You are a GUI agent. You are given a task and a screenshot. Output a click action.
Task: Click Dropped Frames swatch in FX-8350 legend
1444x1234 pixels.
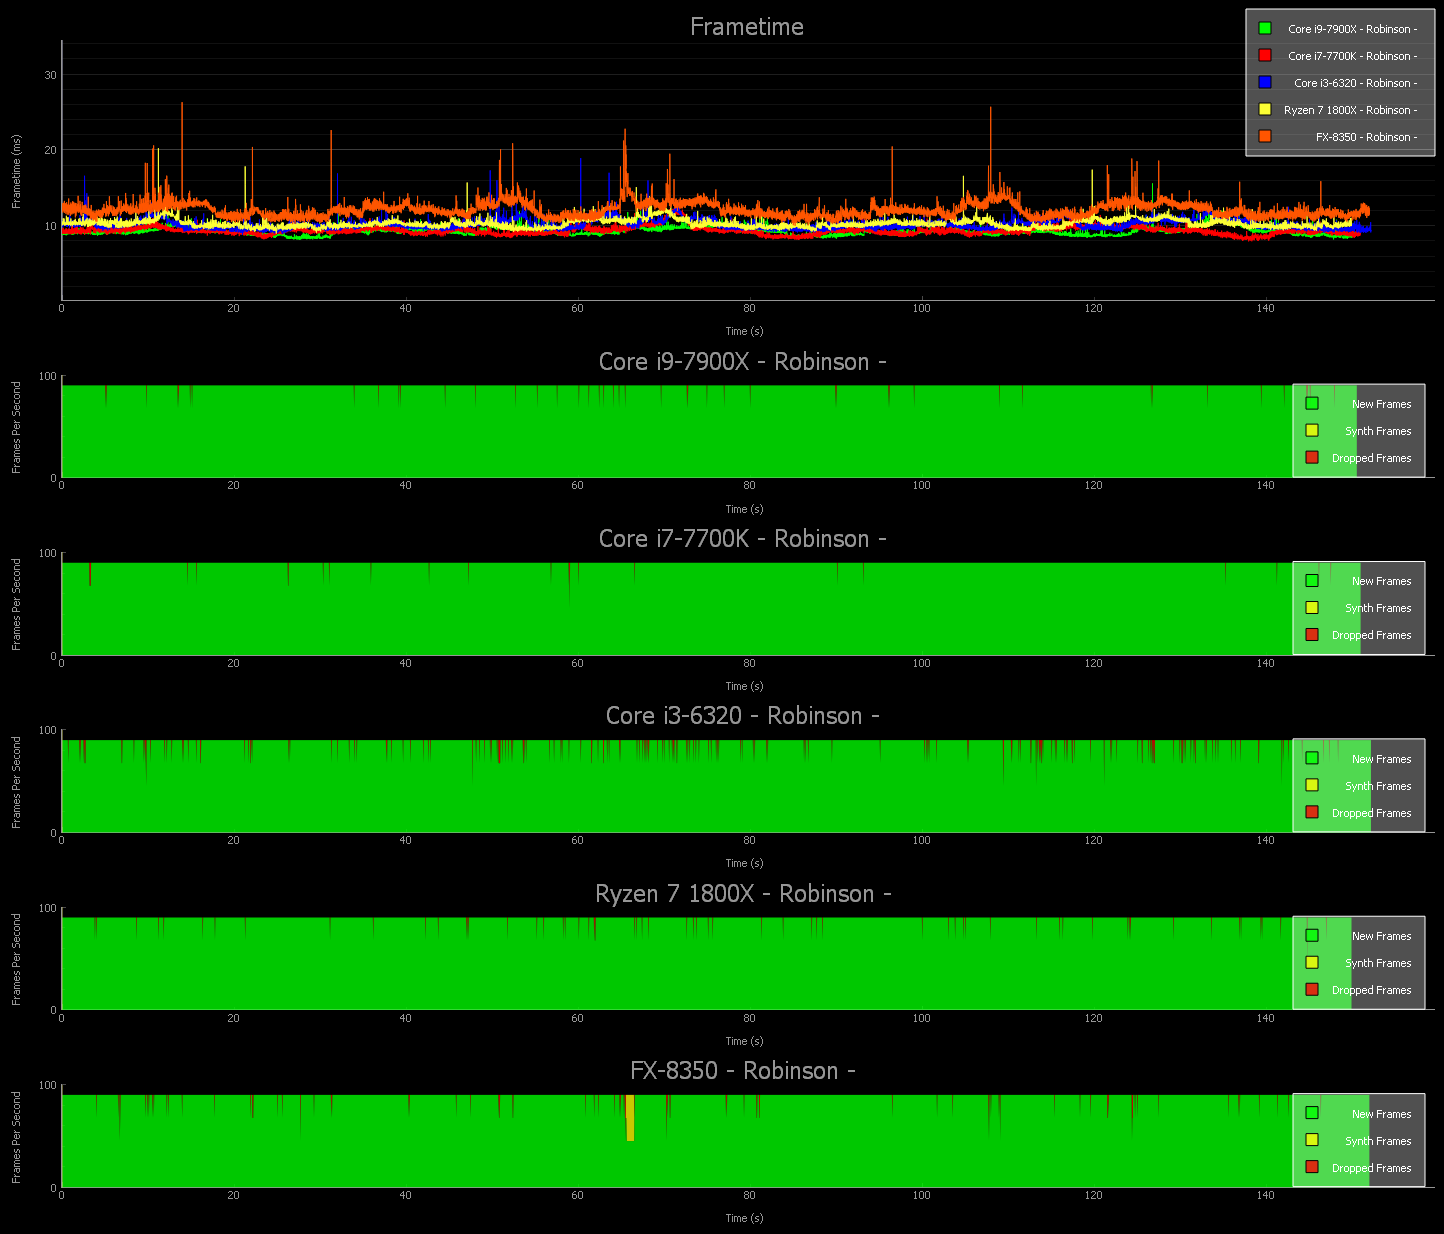(x=1312, y=1167)
